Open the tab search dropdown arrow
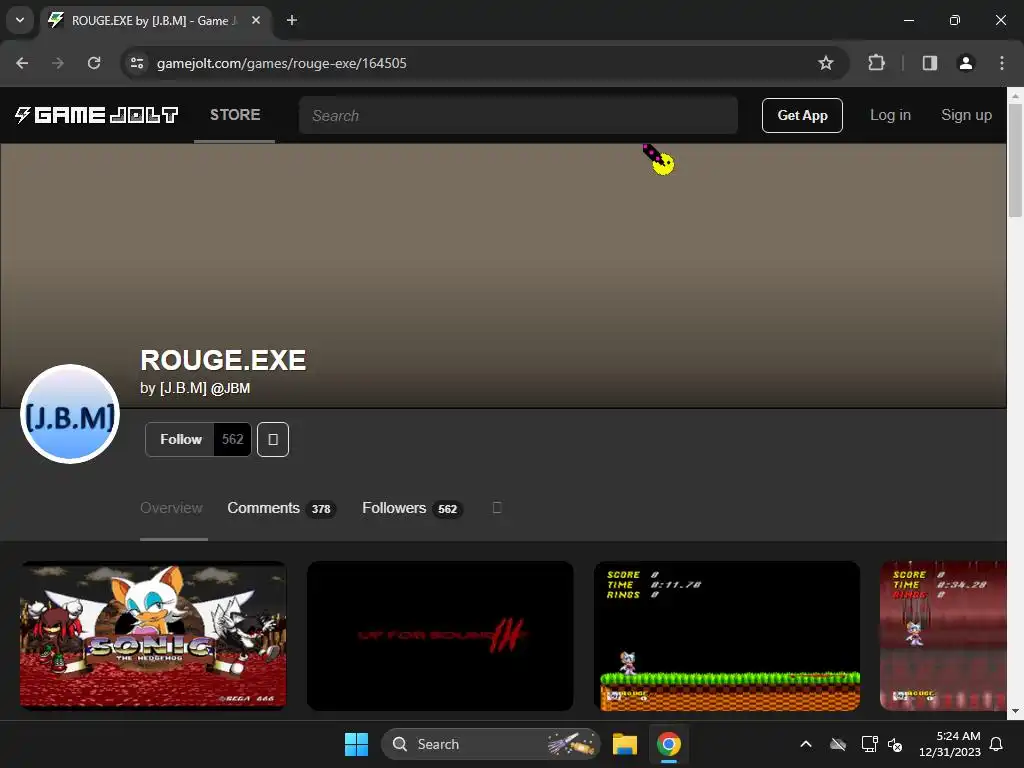1024x768 pixels. (x=20, y=20)
